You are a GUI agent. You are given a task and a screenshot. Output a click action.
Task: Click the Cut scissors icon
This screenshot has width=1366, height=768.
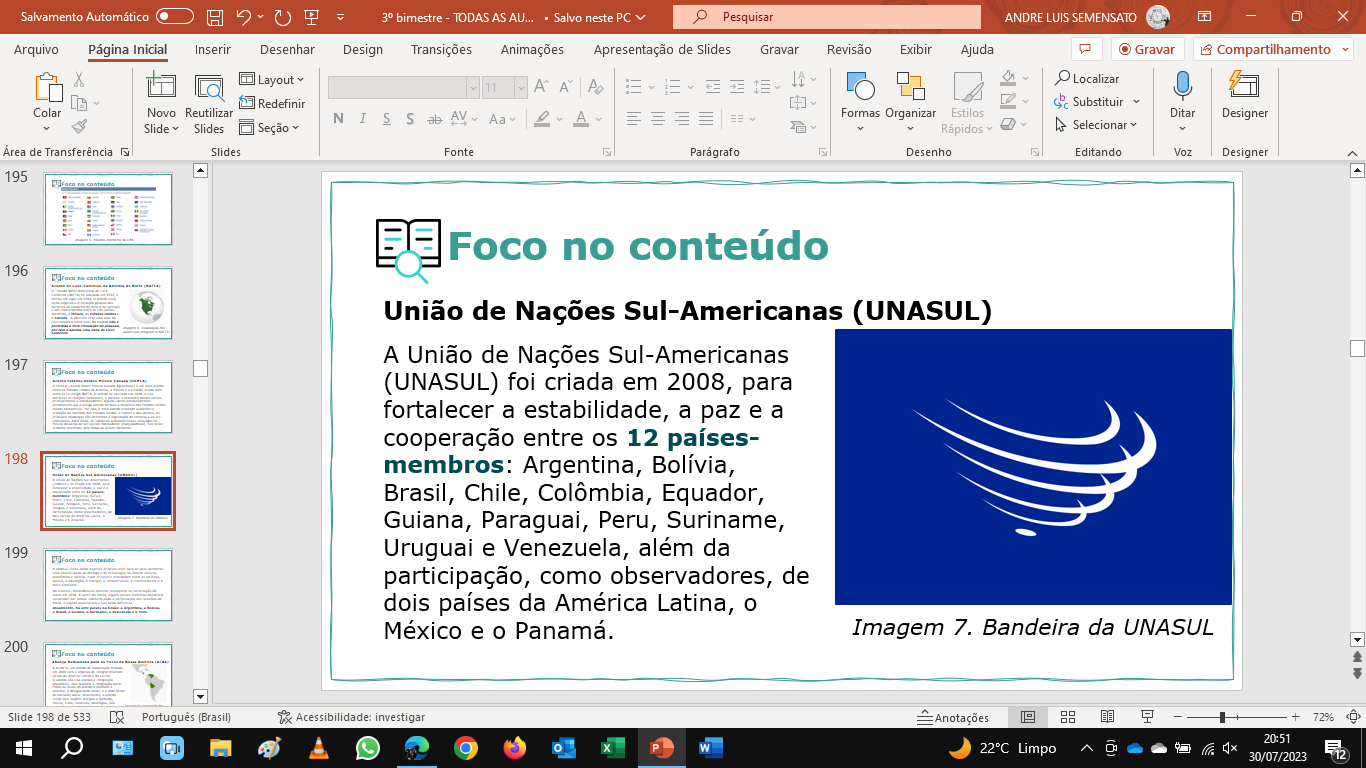[x=79, y=80]
